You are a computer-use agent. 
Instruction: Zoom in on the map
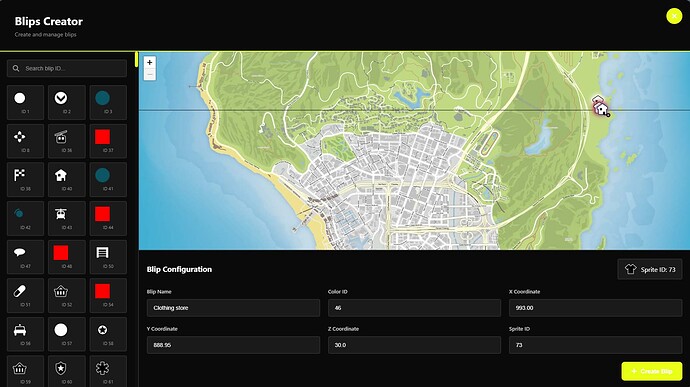click(x=150, y=63)
